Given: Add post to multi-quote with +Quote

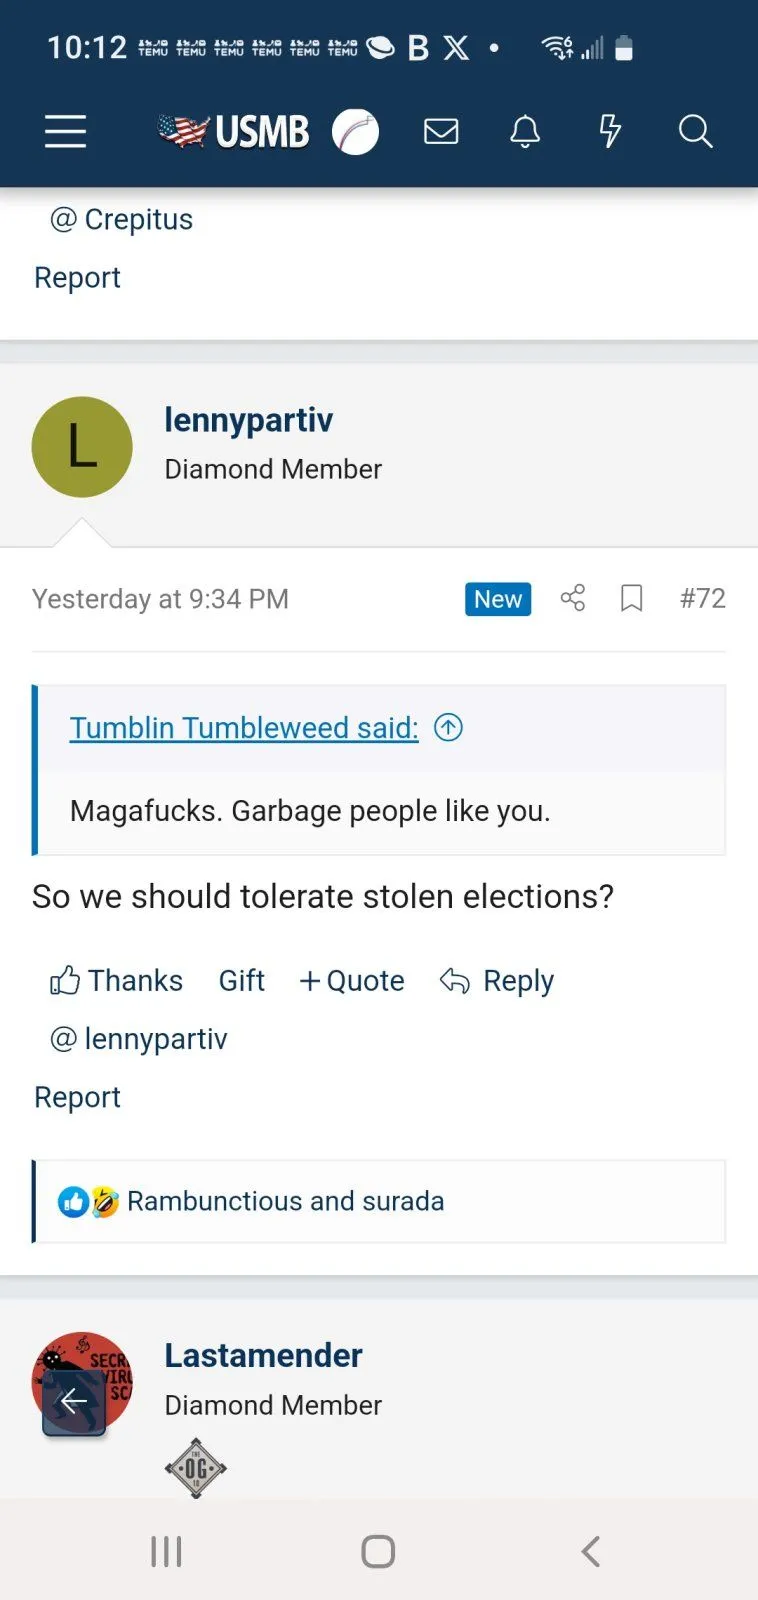Looking at the screenshot, I should click(x=352, y=980).
